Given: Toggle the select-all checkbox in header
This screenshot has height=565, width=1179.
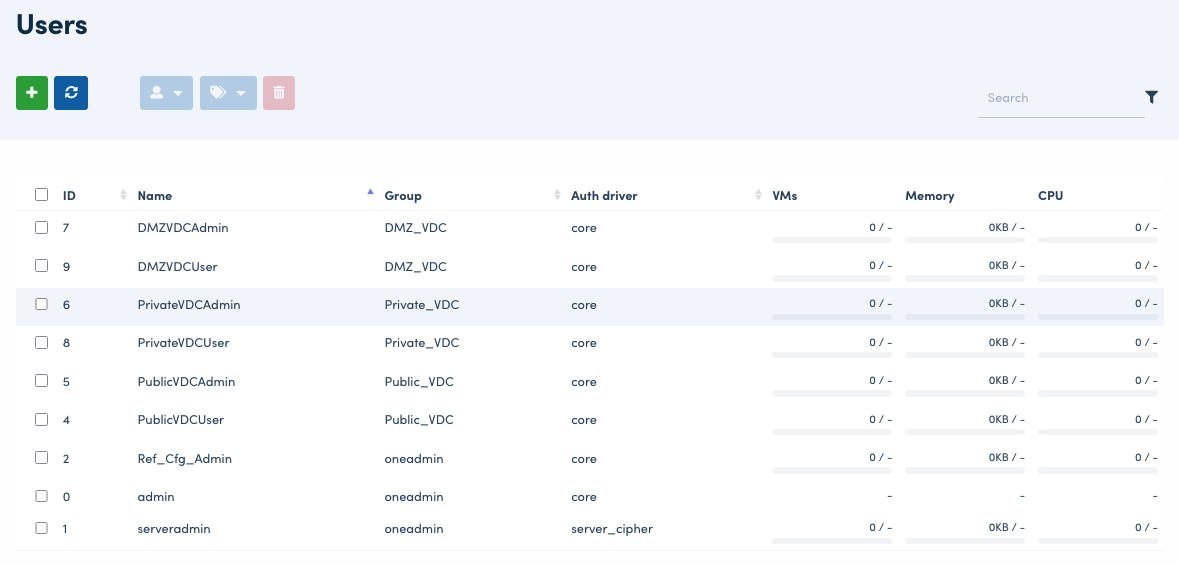Looking at the screenshot, I should [42, 195].
